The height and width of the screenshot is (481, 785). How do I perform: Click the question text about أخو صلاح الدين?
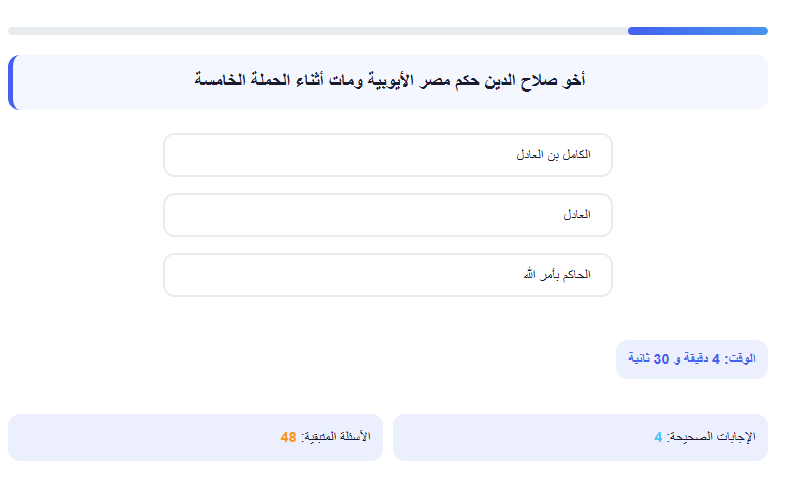389,80
